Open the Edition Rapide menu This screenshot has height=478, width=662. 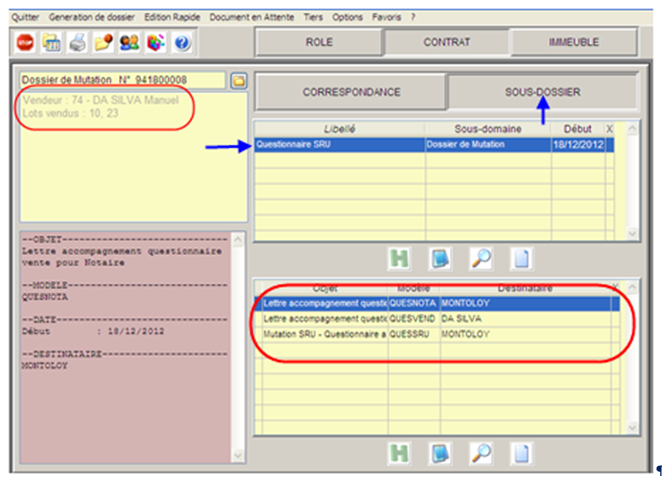171,17
